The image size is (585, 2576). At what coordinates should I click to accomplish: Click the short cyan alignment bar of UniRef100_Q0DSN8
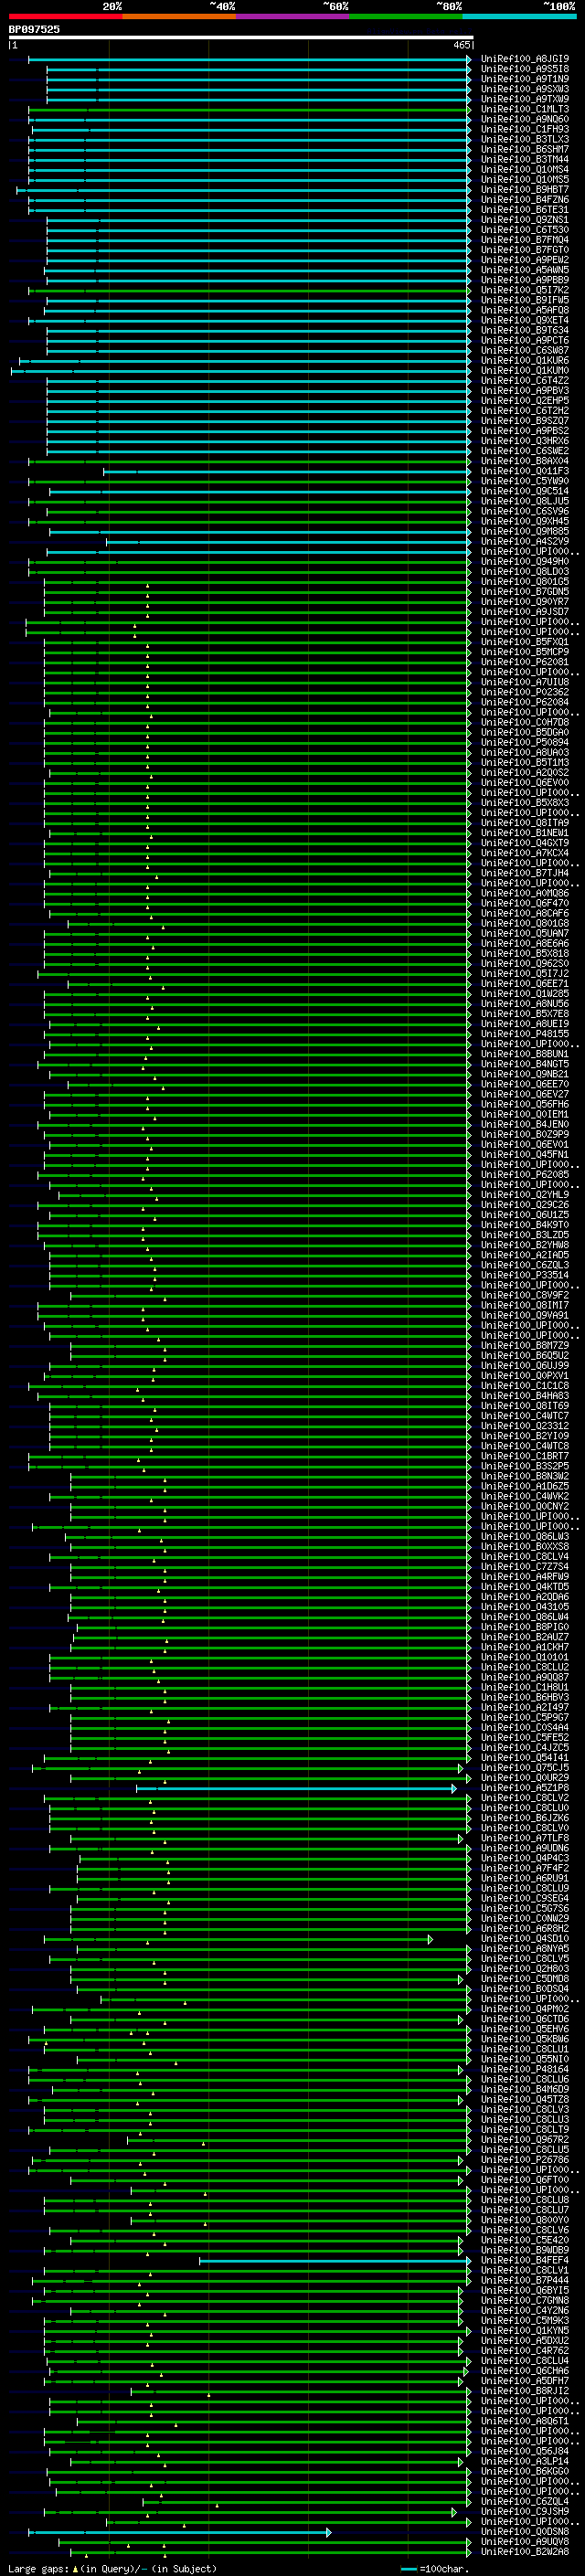(180, 2532)
